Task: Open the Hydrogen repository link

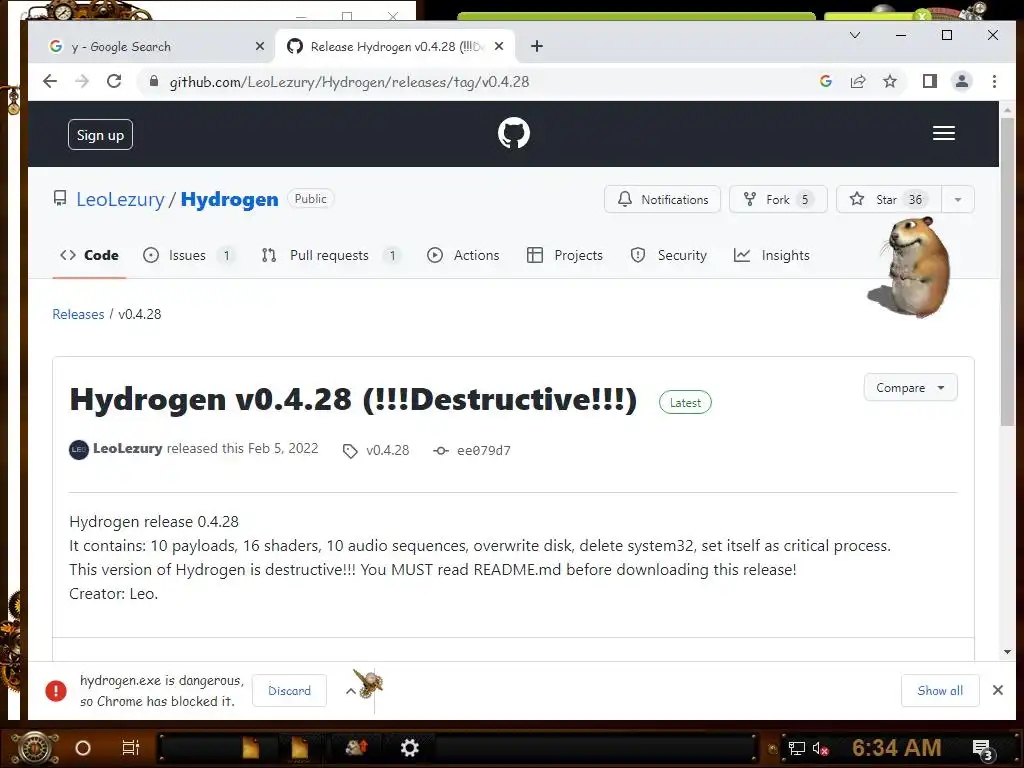Action: (229, 199)
